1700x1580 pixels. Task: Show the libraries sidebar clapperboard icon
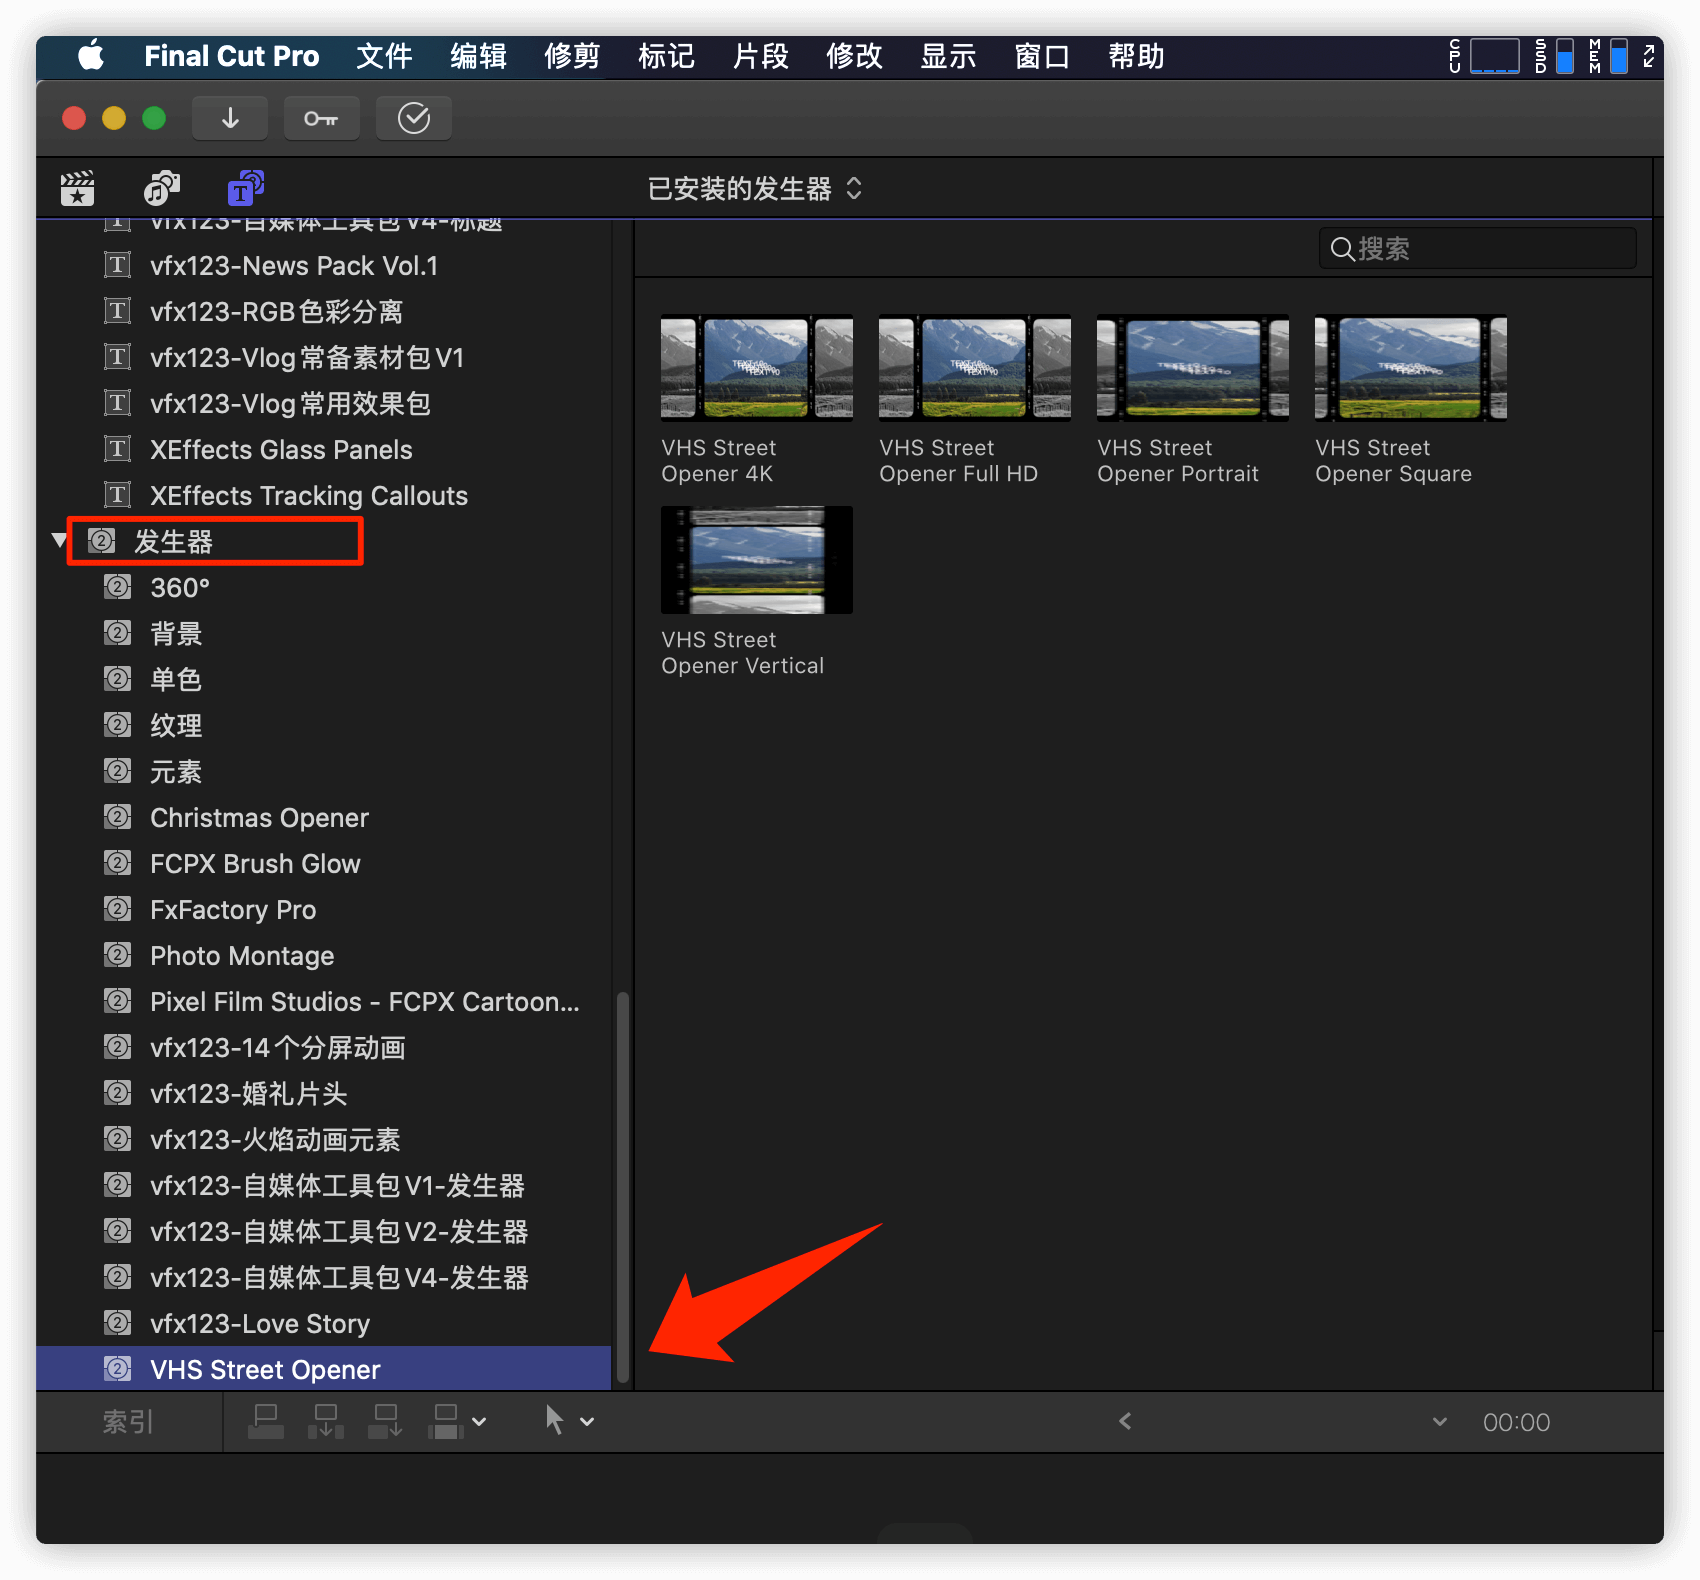[77, 188]
